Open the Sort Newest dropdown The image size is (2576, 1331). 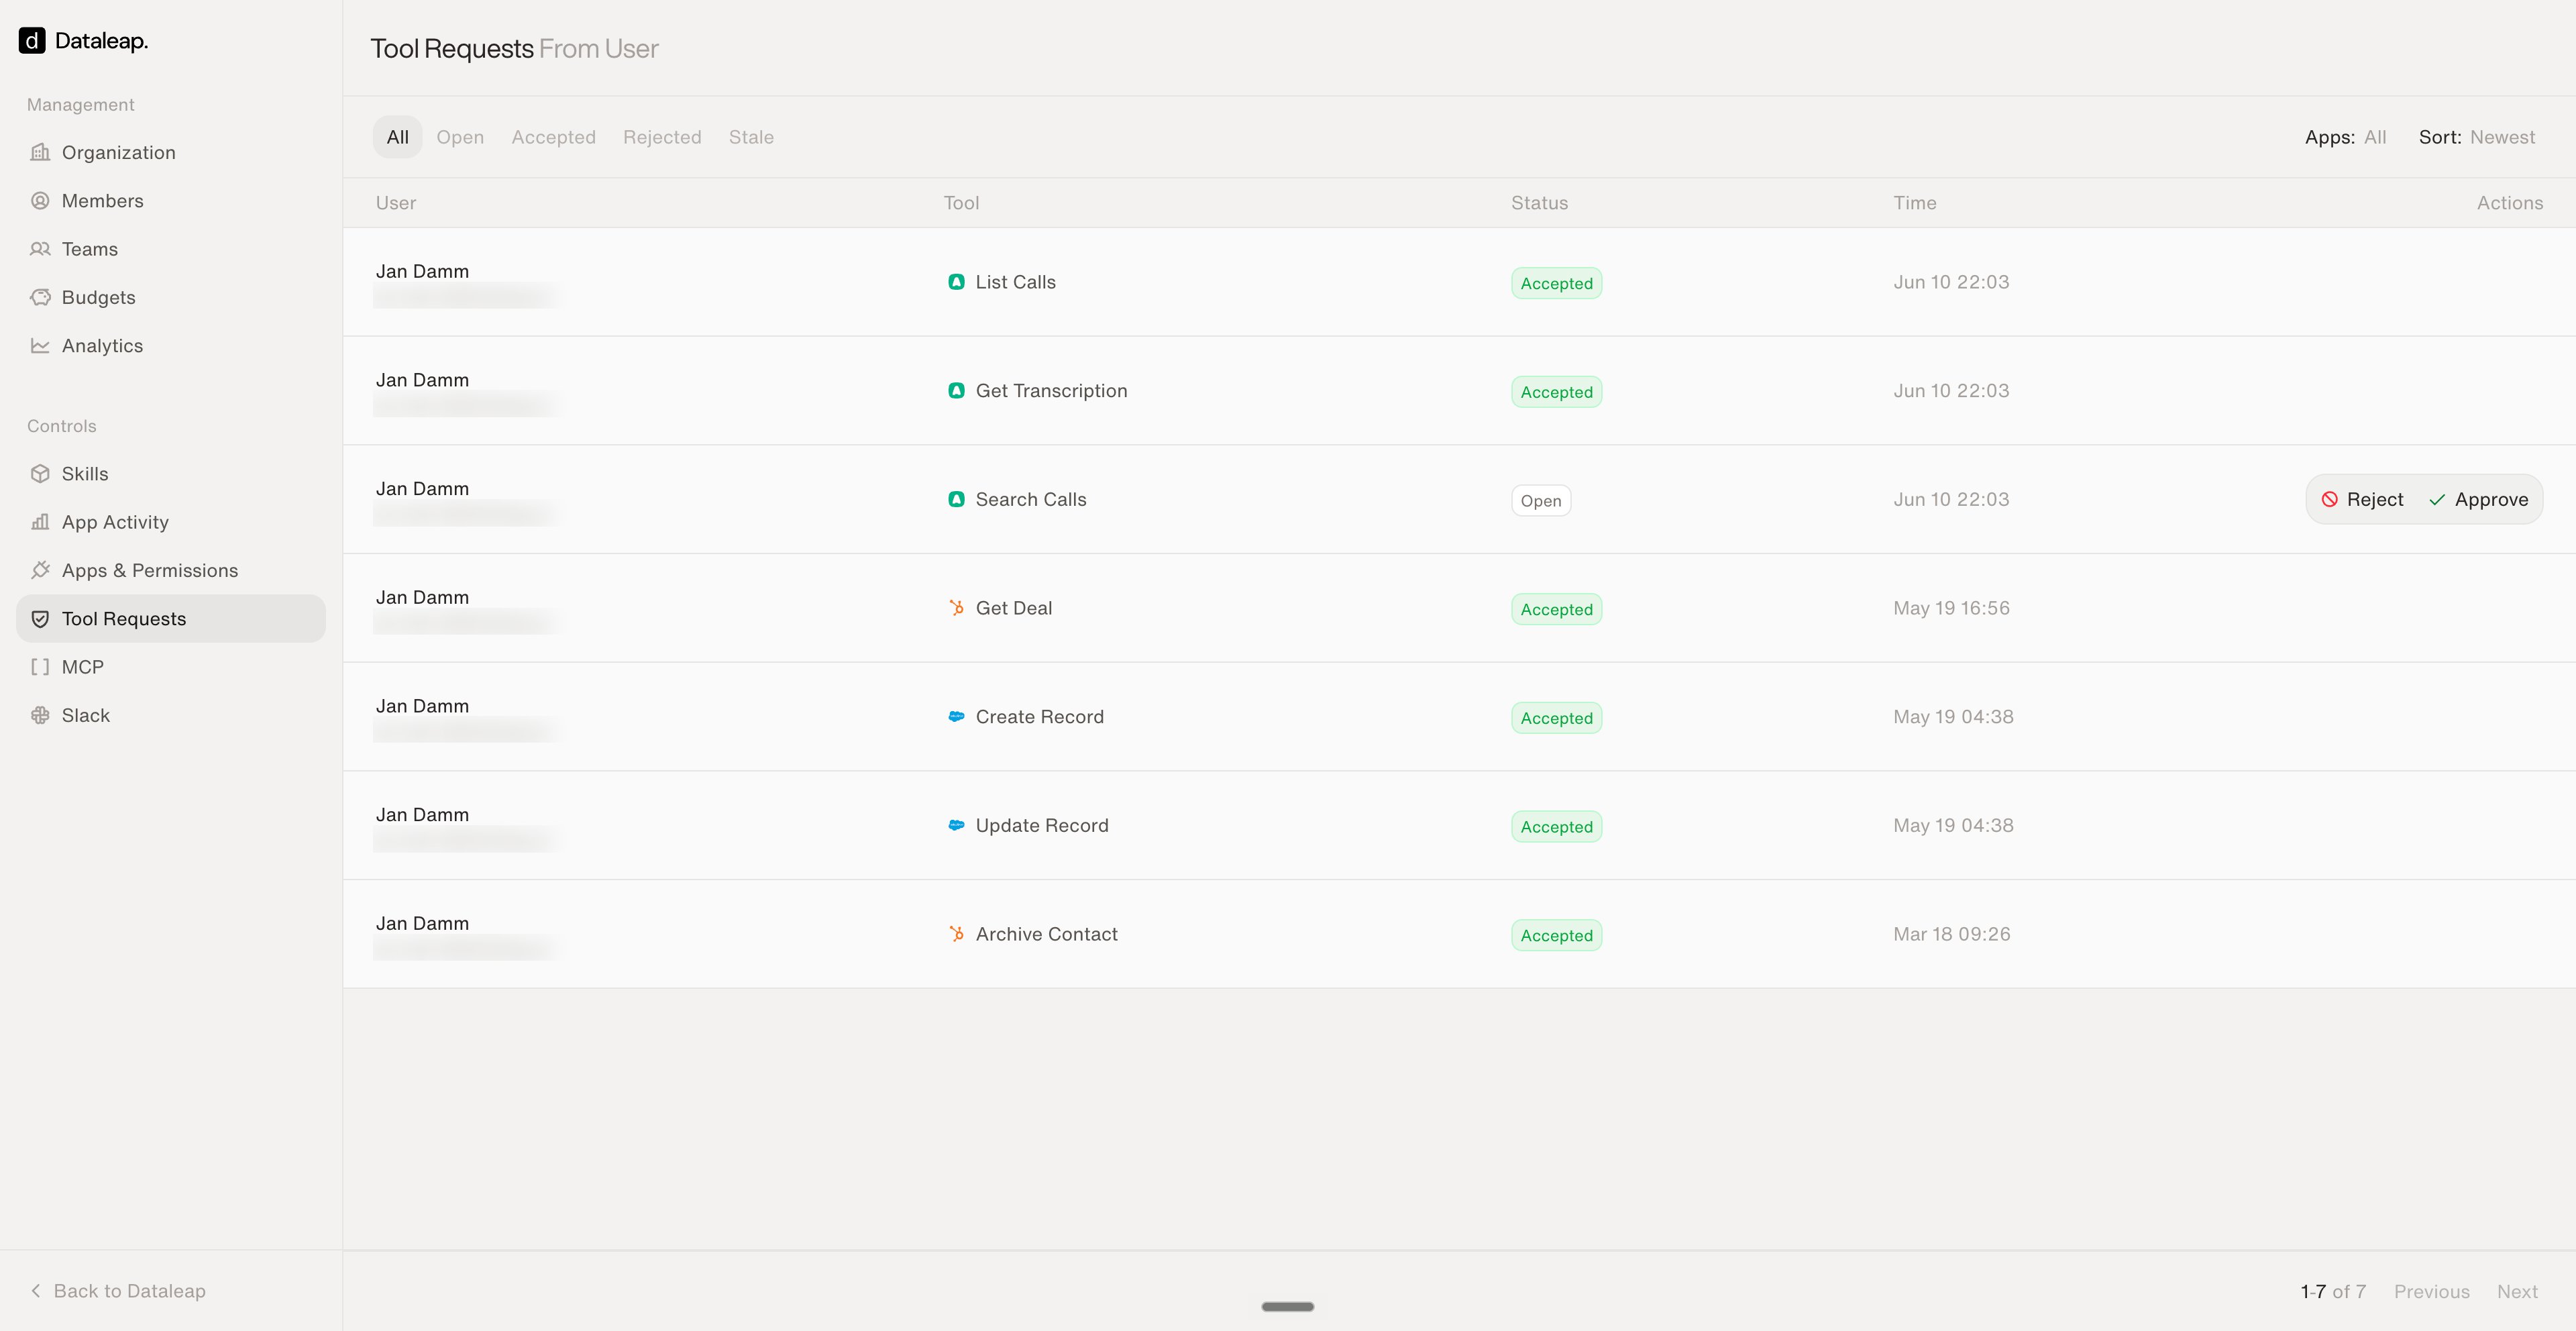(x=2477, y=137)
